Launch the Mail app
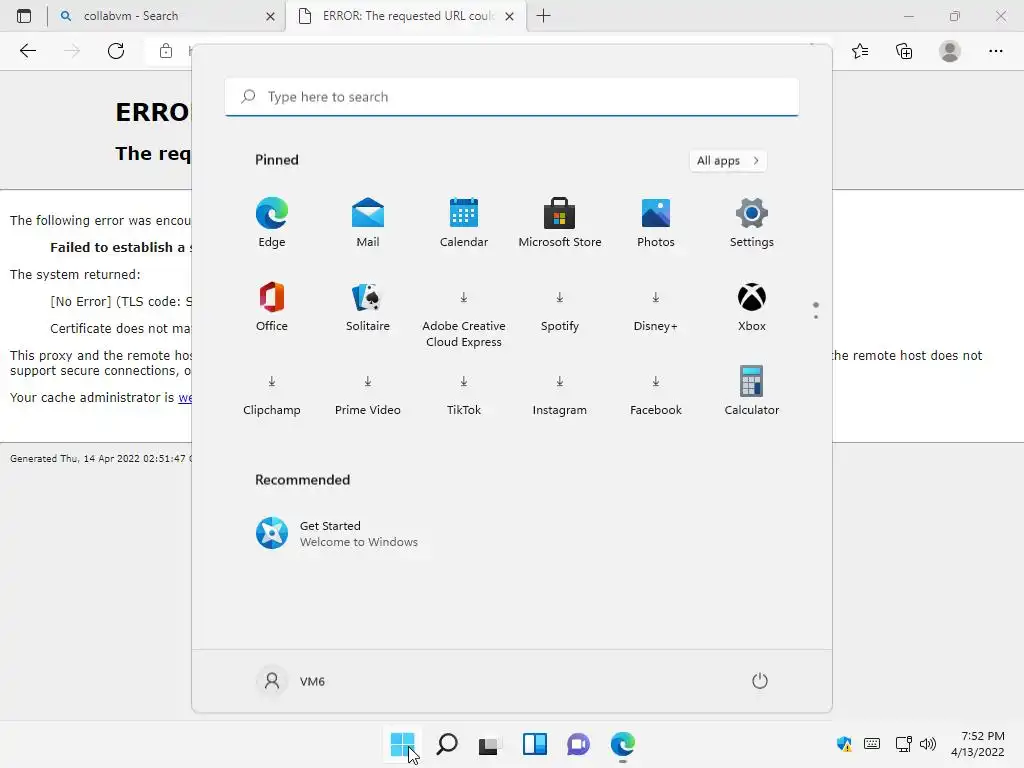 pyautogui.click(x=368, y=222)
